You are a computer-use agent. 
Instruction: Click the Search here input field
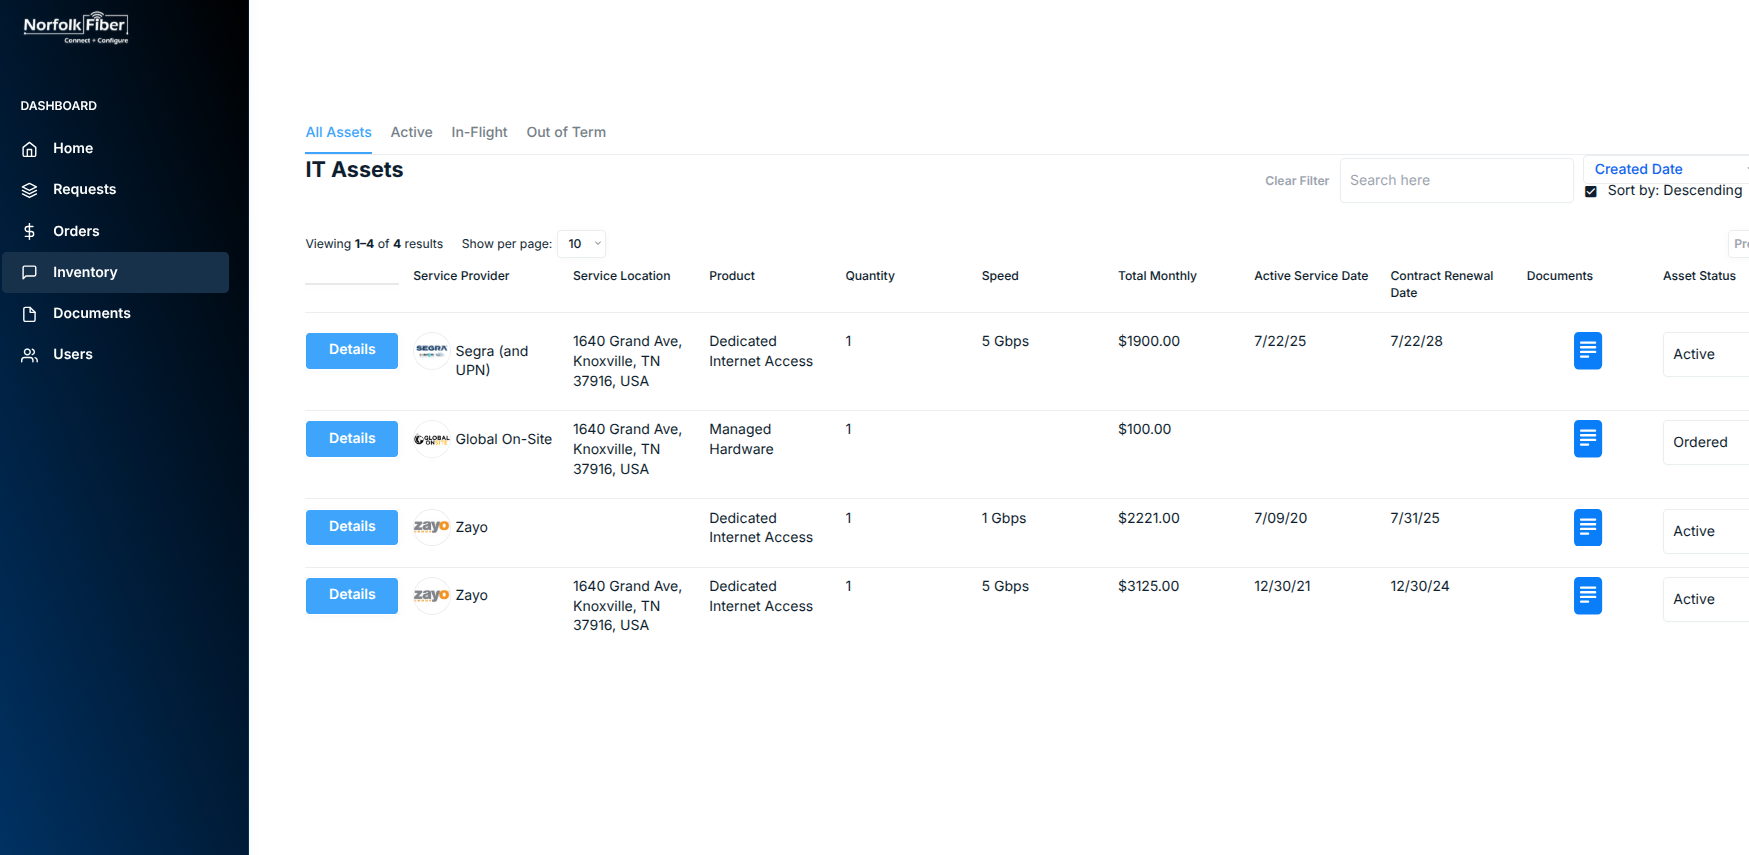point(1455,181)
